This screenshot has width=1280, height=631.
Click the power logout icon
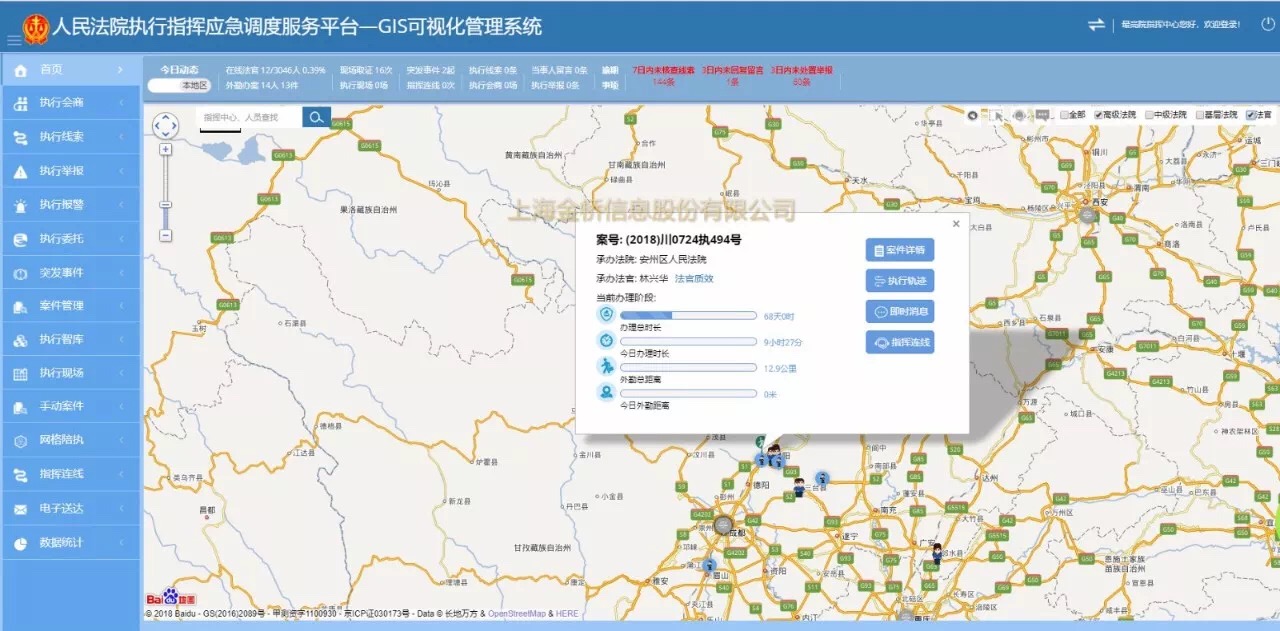[x=1268, y=24]
